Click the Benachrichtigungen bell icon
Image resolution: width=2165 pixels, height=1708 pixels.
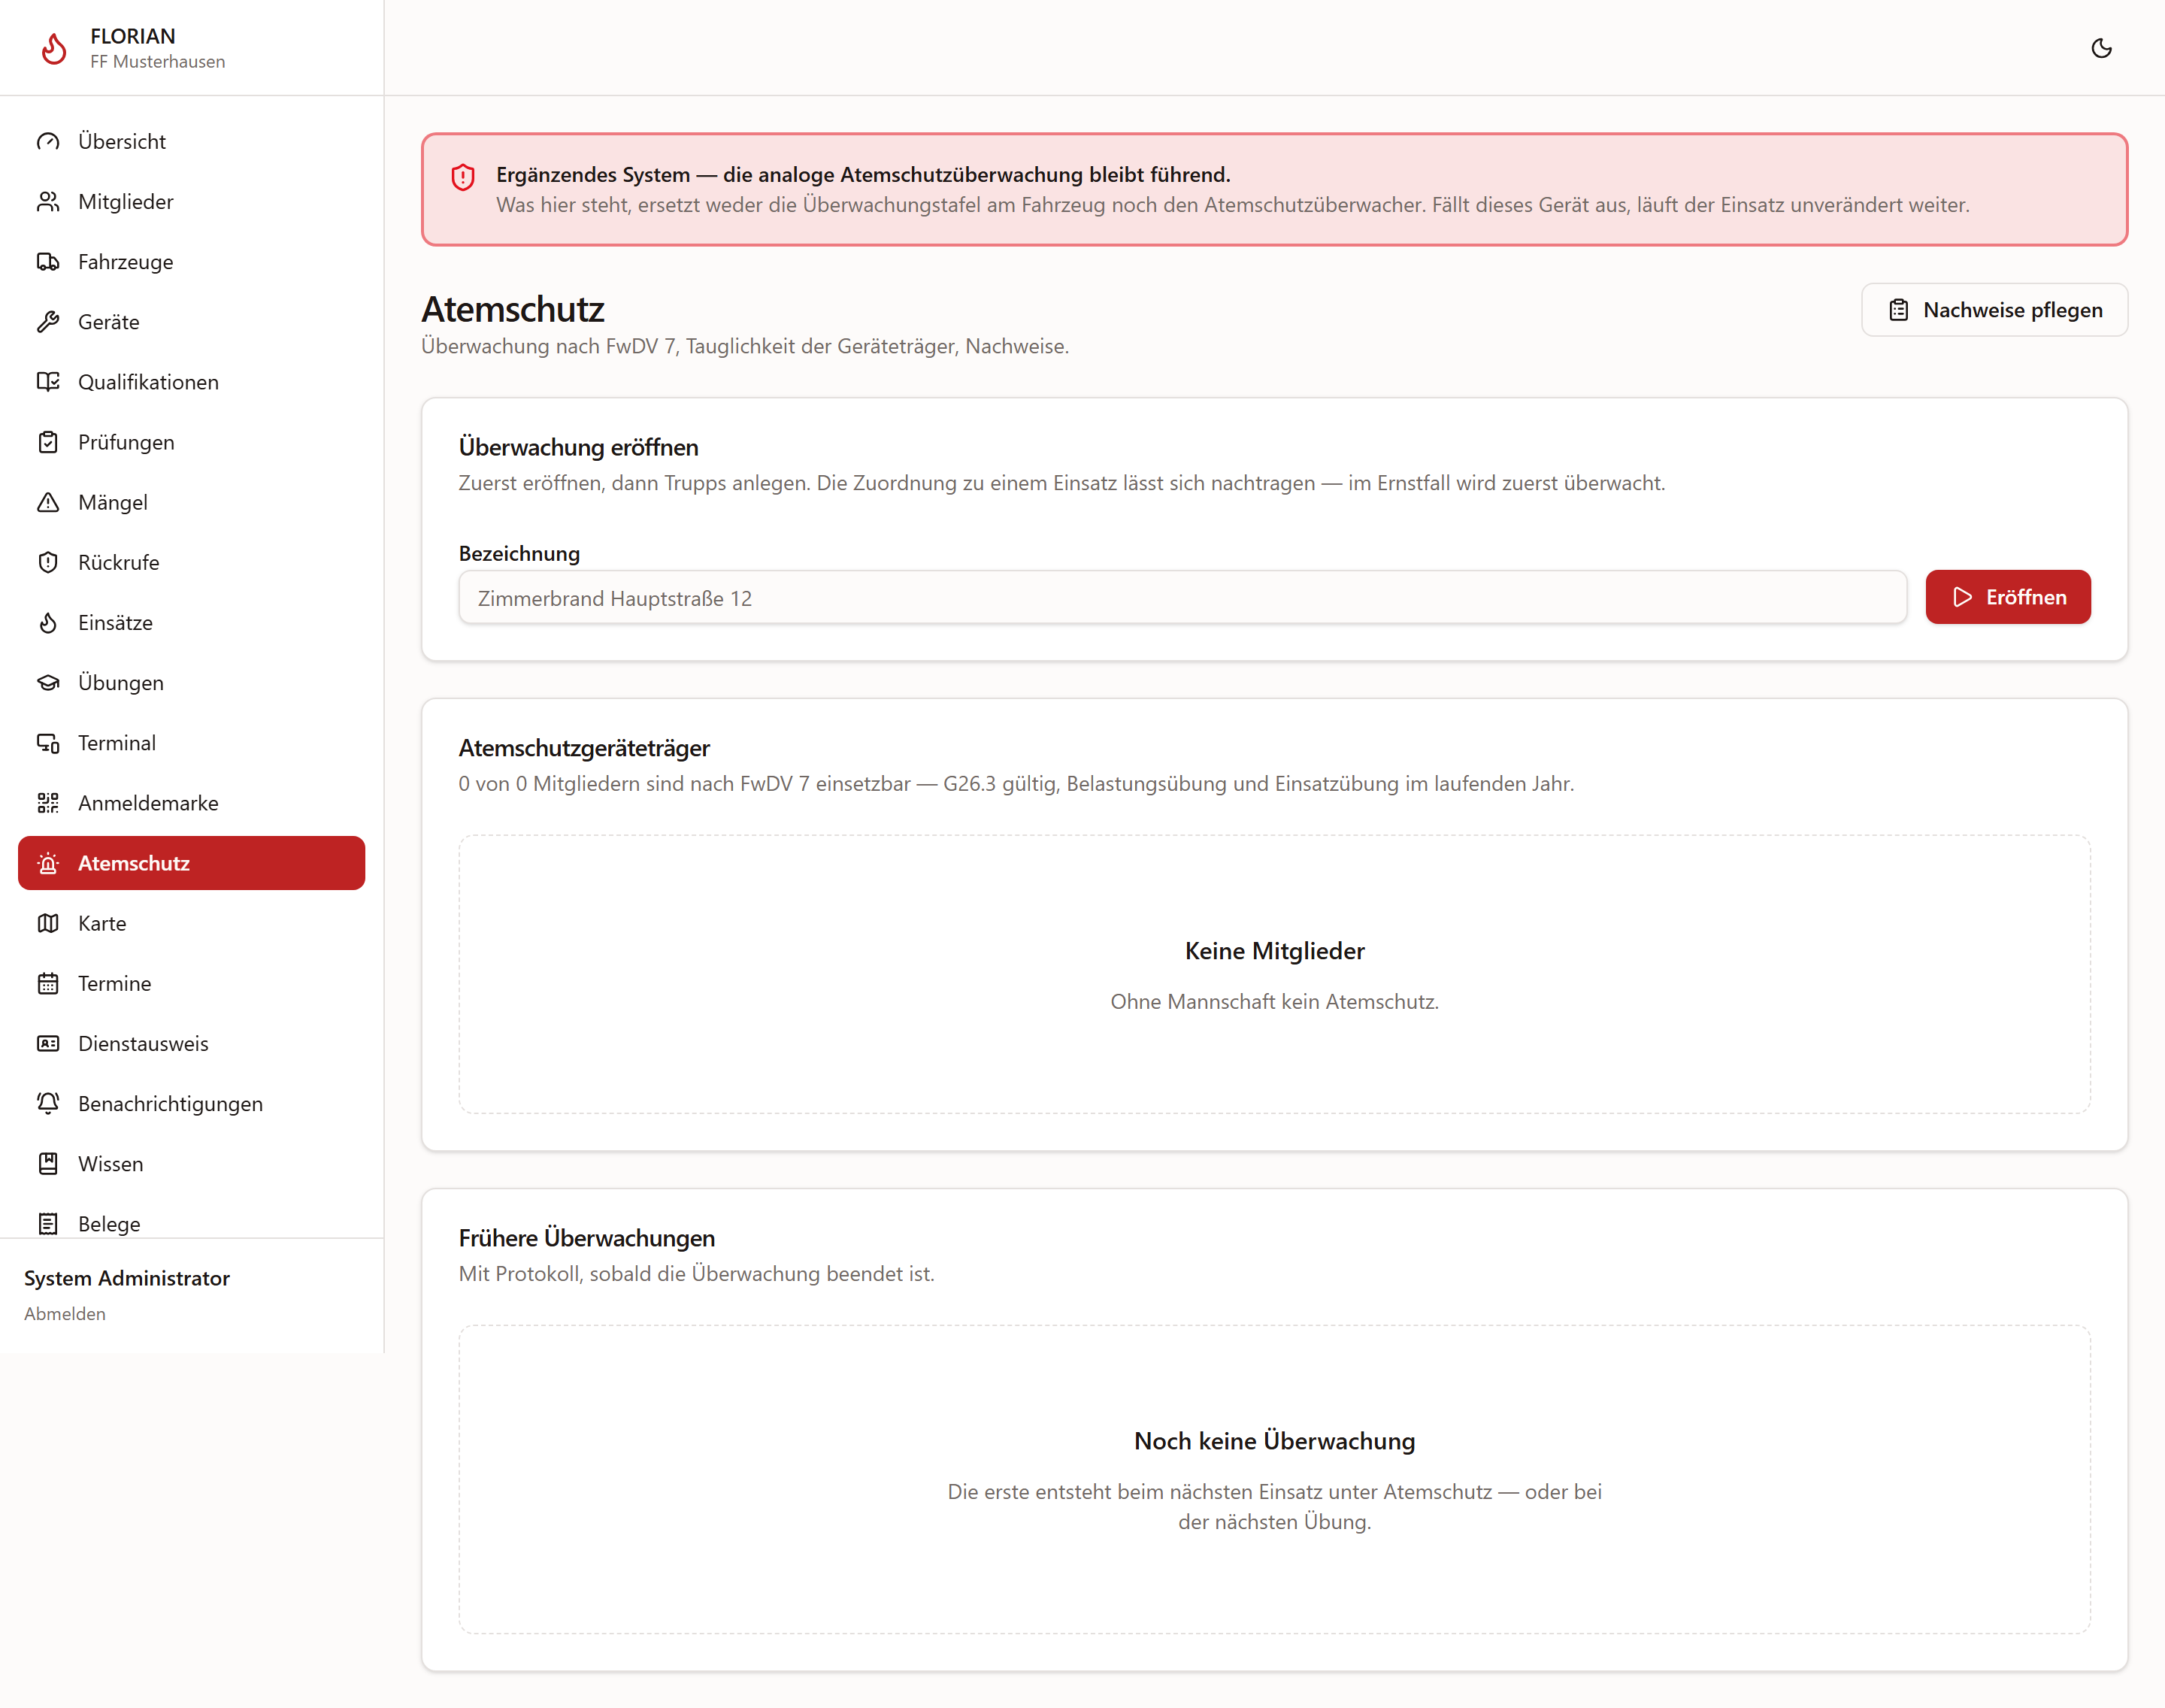pyautogui.click(x=48, y=1103)
